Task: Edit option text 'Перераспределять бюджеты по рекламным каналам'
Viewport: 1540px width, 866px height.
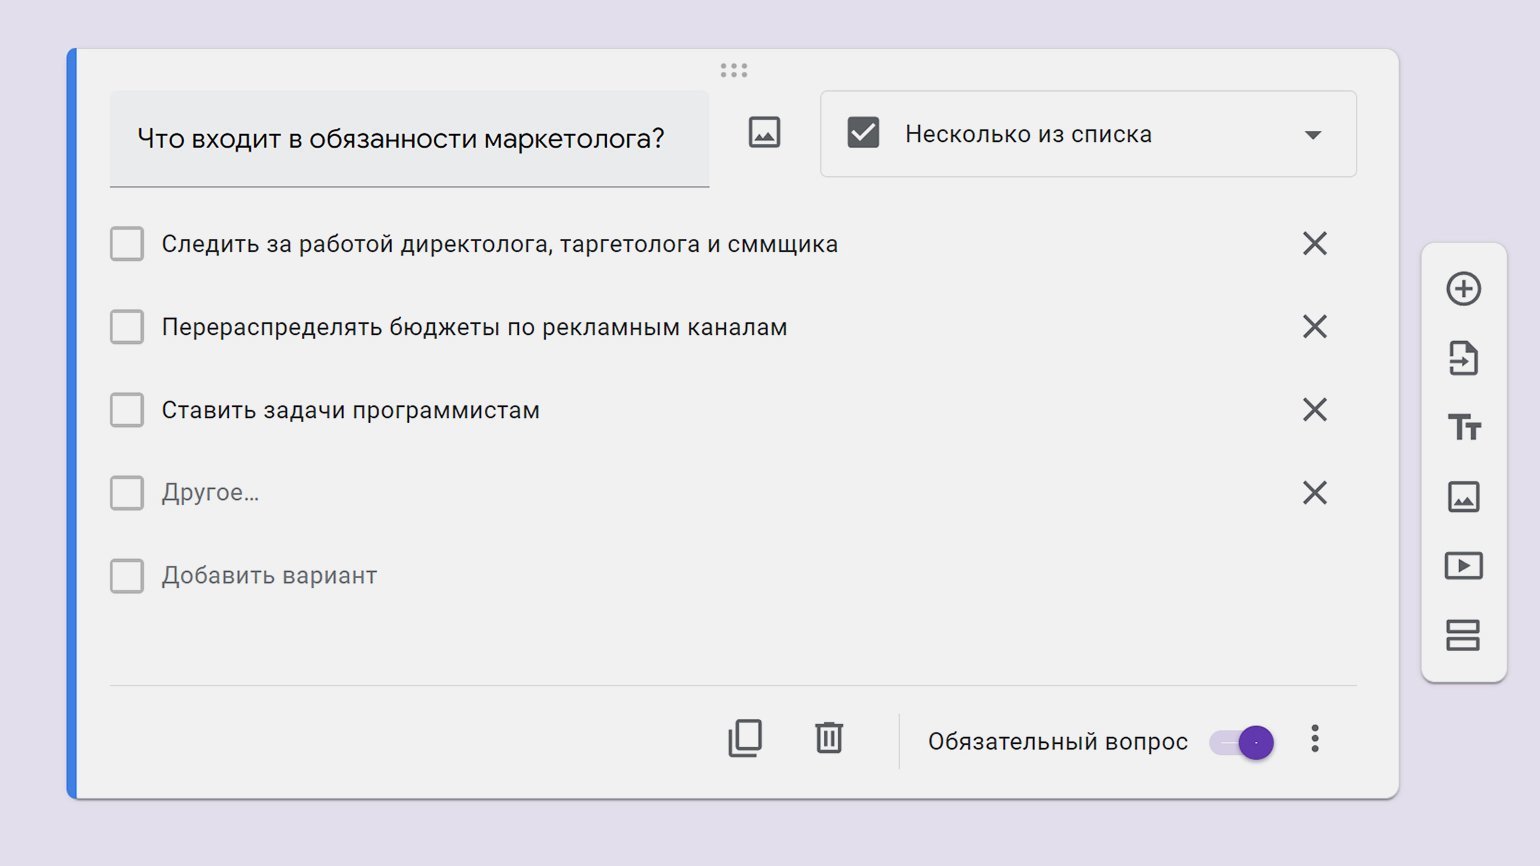Action: pos(474,327)
